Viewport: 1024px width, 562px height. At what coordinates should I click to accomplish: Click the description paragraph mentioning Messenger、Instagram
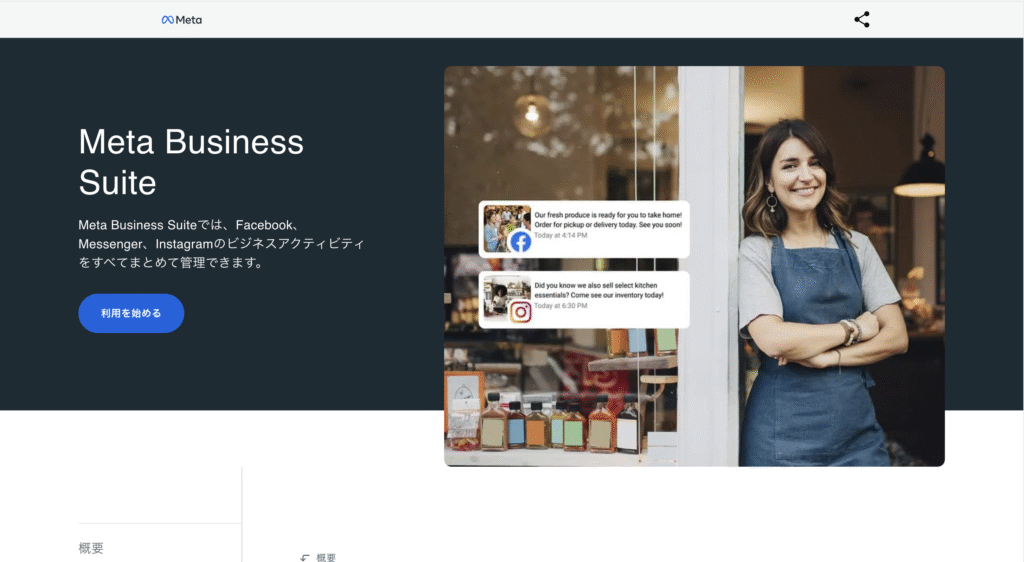point(221,243)
